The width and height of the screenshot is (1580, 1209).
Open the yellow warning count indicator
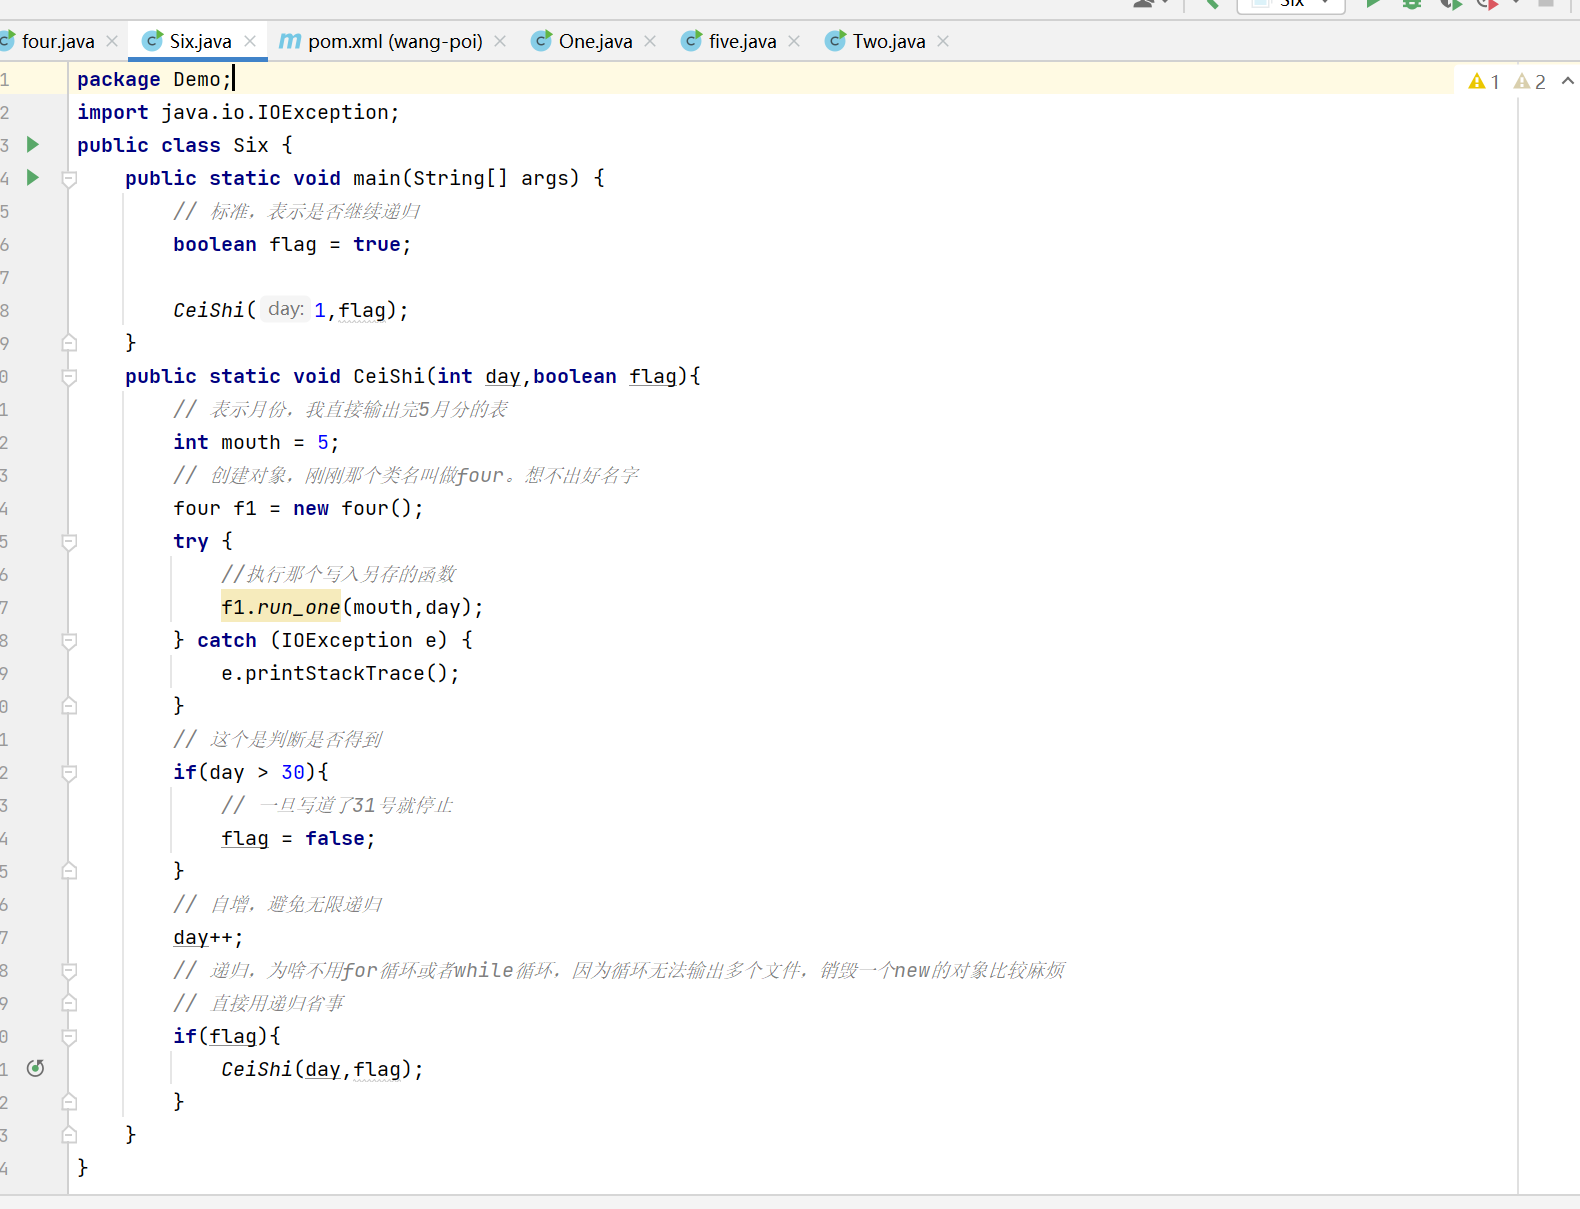pos(1484,82)
